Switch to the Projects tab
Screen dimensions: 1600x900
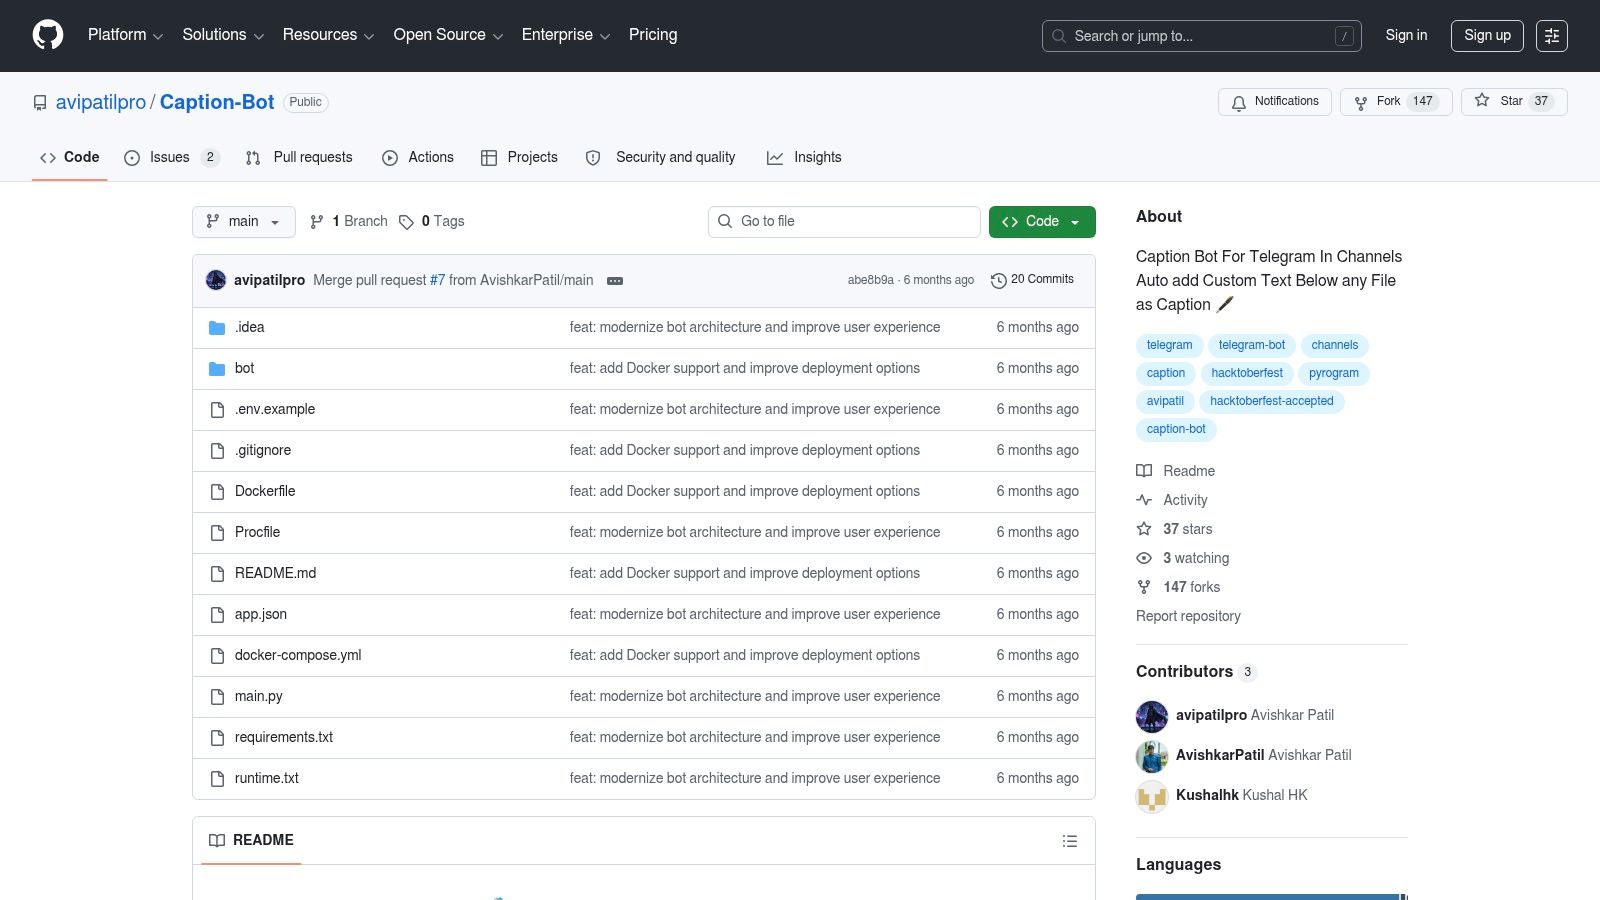(x=519, y=158)
